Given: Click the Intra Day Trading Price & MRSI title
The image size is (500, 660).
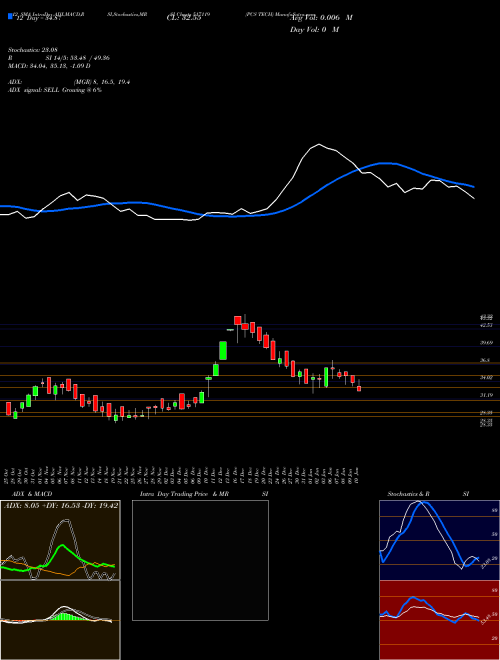Looking at the screenshot, I should point(204,494).
